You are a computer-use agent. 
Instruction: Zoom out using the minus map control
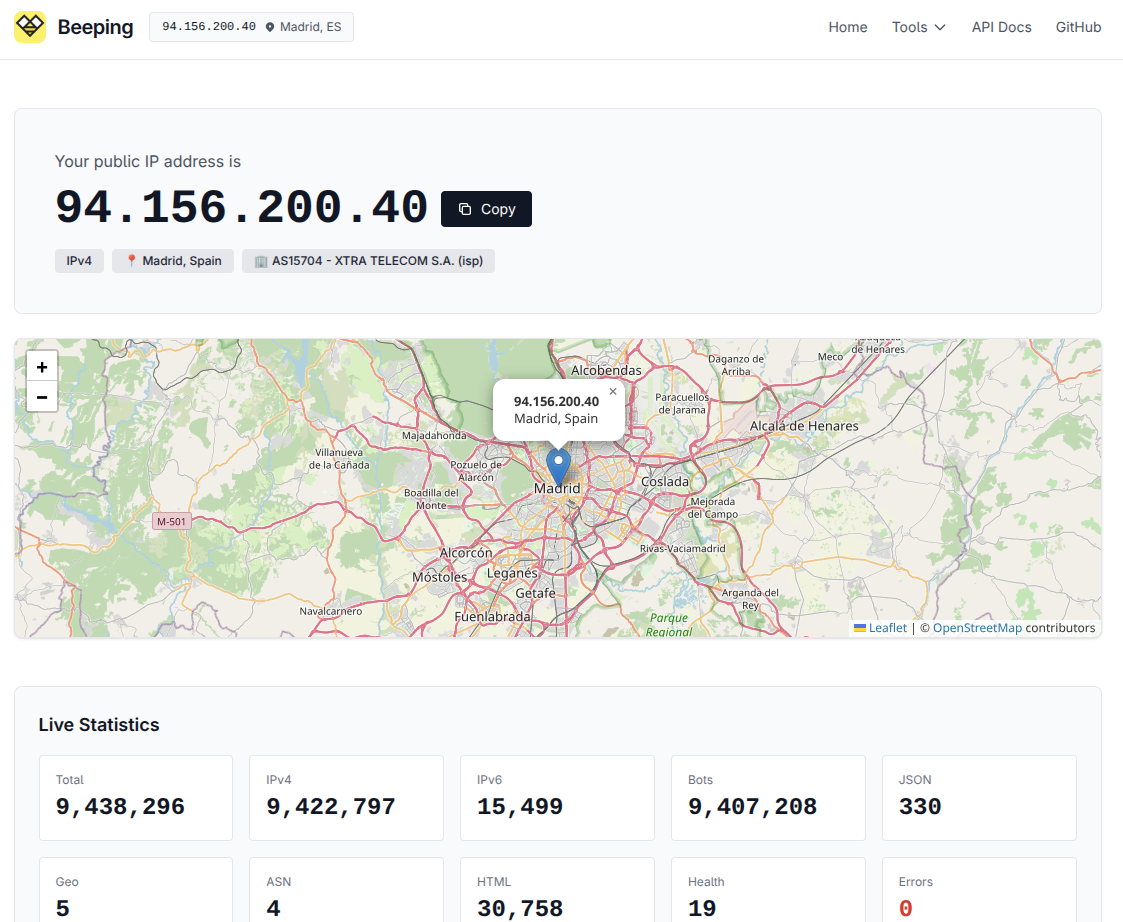tap(41, 396)
